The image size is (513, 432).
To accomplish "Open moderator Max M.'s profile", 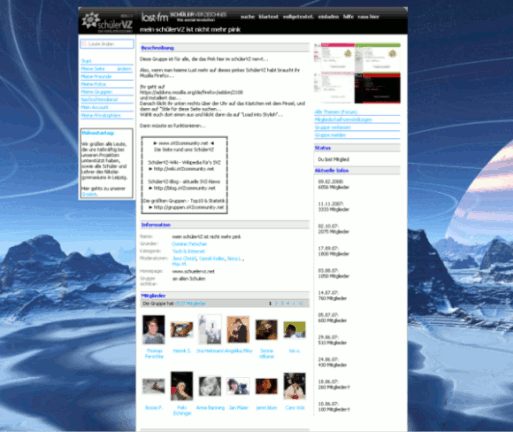I will pyautogui.click(x=179, y=264).
